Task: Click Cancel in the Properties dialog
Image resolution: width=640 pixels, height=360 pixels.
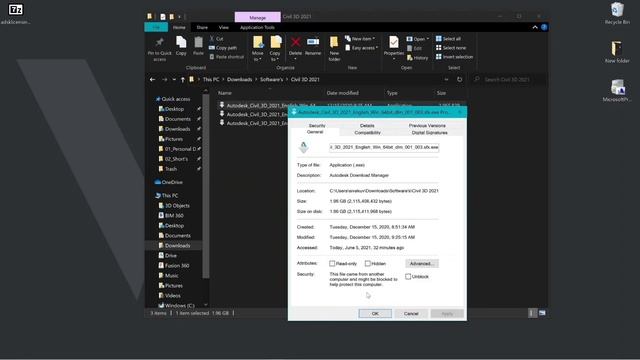Action: 411,313
